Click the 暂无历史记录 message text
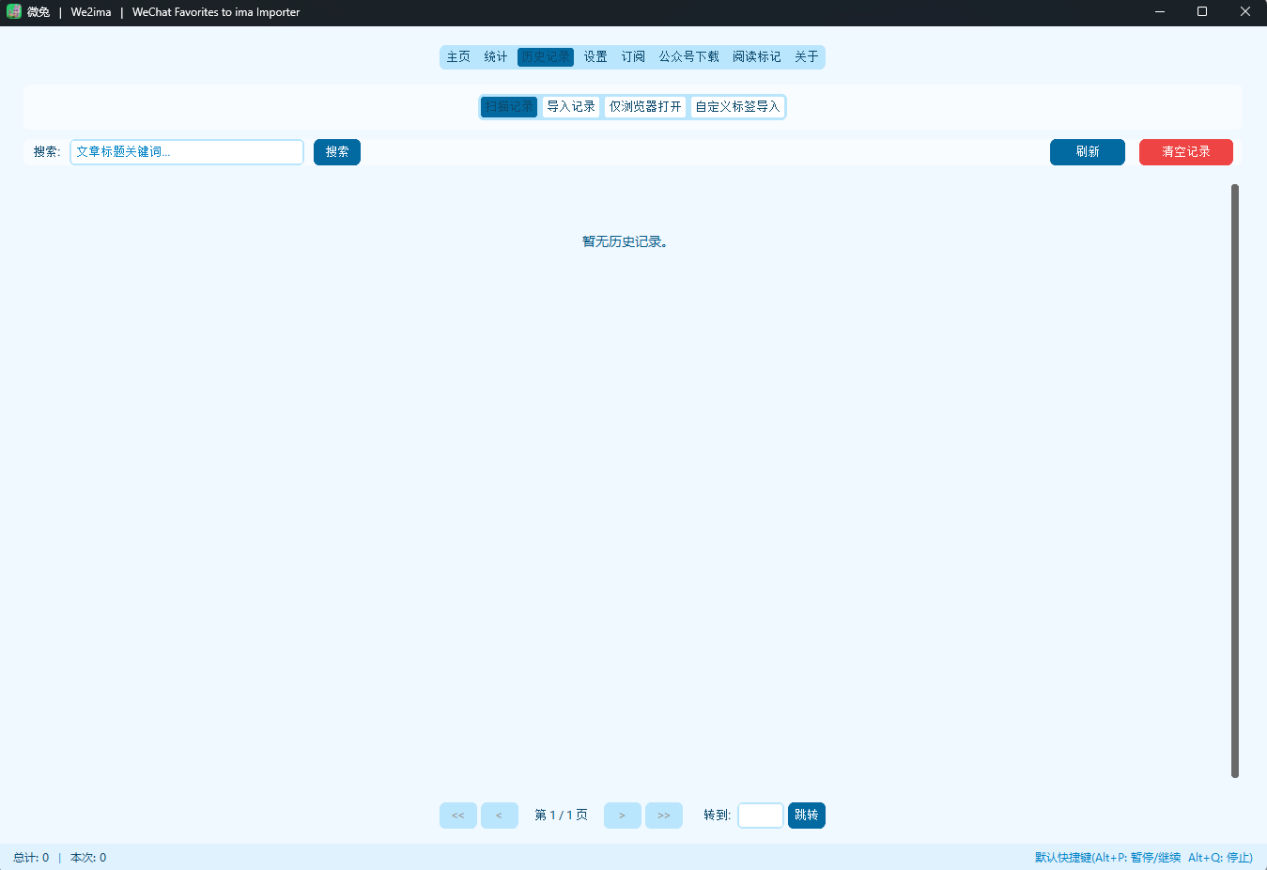 coord(625,242)
